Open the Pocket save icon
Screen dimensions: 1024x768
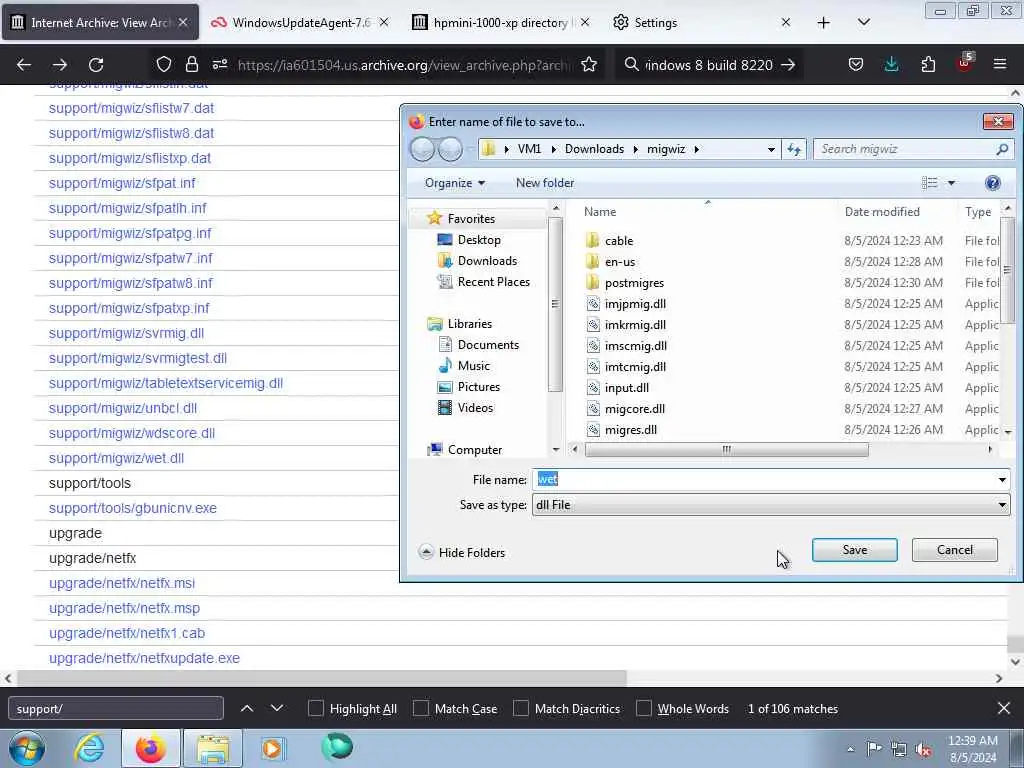856,64
